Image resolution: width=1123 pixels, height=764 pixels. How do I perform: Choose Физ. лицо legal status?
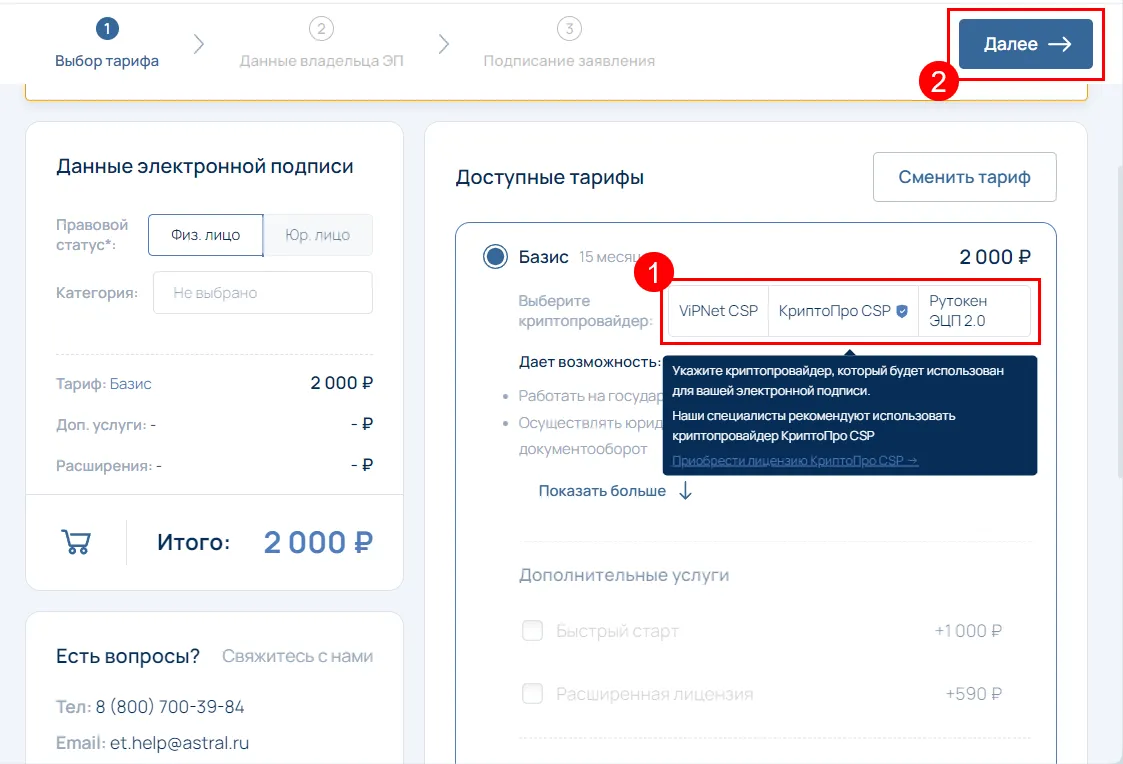click(x=205, y=235)
